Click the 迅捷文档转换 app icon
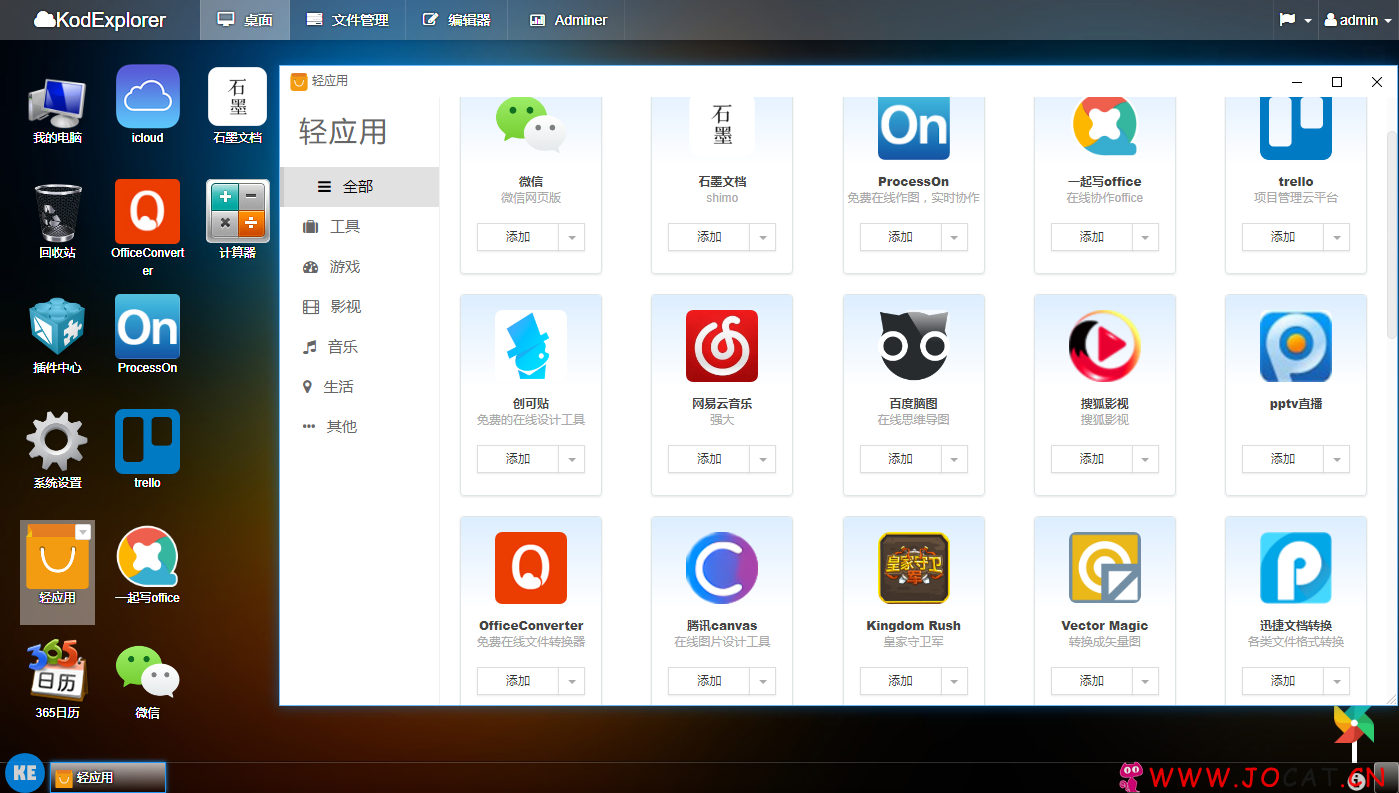1399x793 pixels. (1296, 568)
